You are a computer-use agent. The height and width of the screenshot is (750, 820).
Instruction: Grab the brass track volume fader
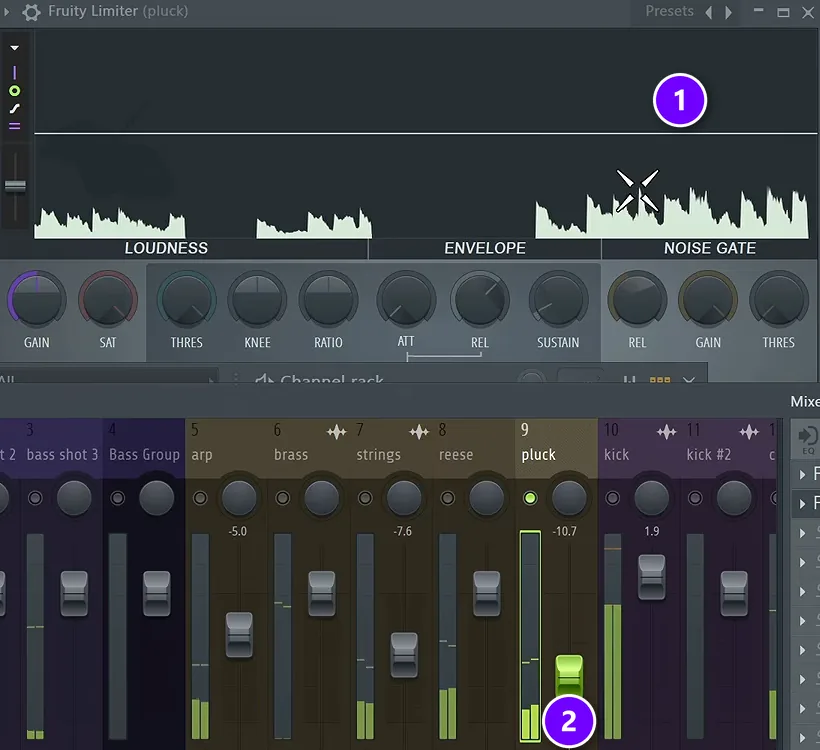(322, 594)
